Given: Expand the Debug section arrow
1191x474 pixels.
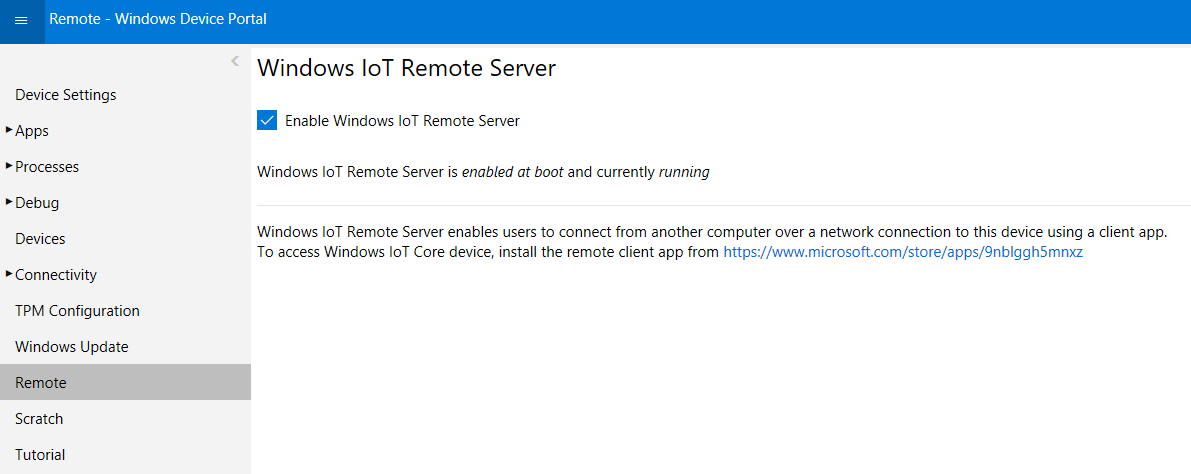Looking at the screenshot, I should tap(9, 202).
